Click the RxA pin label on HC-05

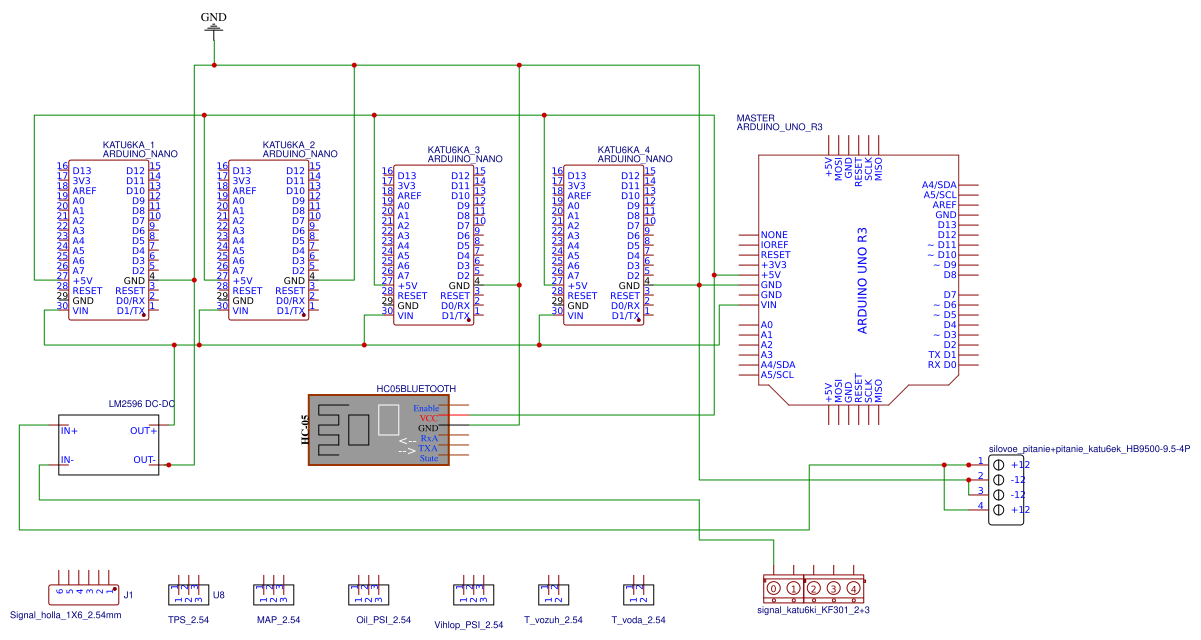(x=430, y=438)
